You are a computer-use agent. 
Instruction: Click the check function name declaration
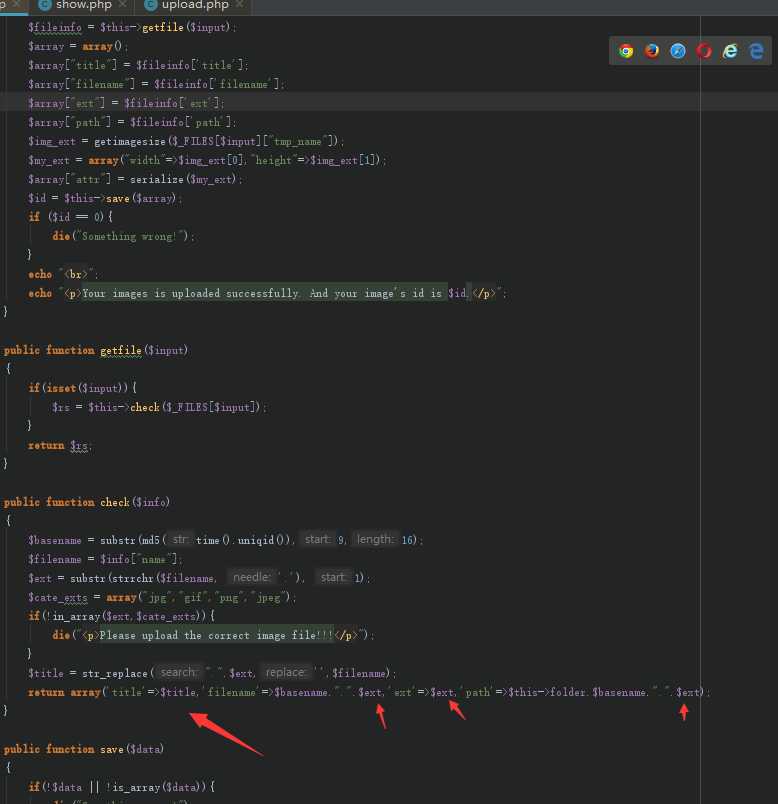(115, 502)
